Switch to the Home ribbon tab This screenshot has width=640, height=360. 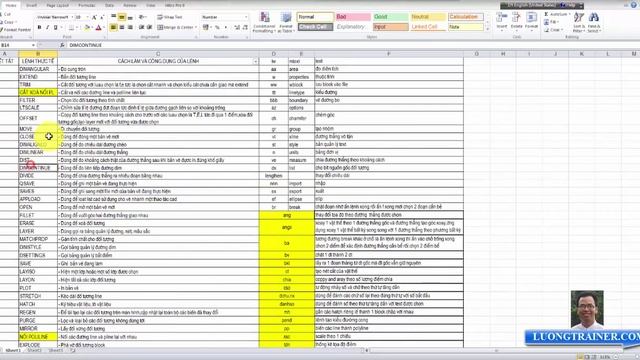(11, 5)
